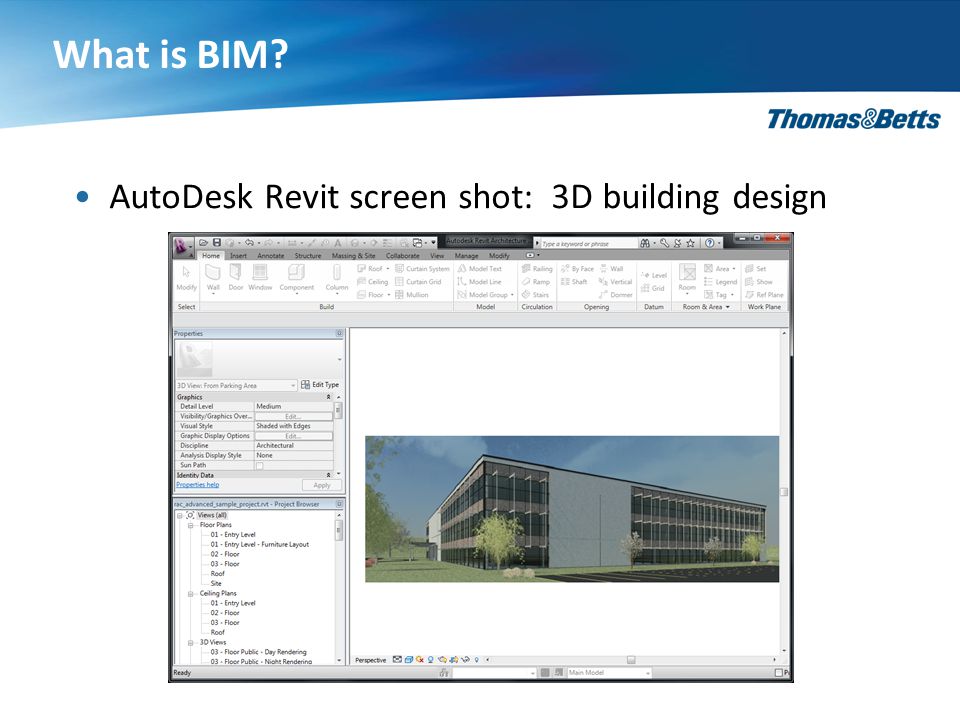
Task: Open the Floor tool dropdown arrow
Action: (x=389, y=294)
